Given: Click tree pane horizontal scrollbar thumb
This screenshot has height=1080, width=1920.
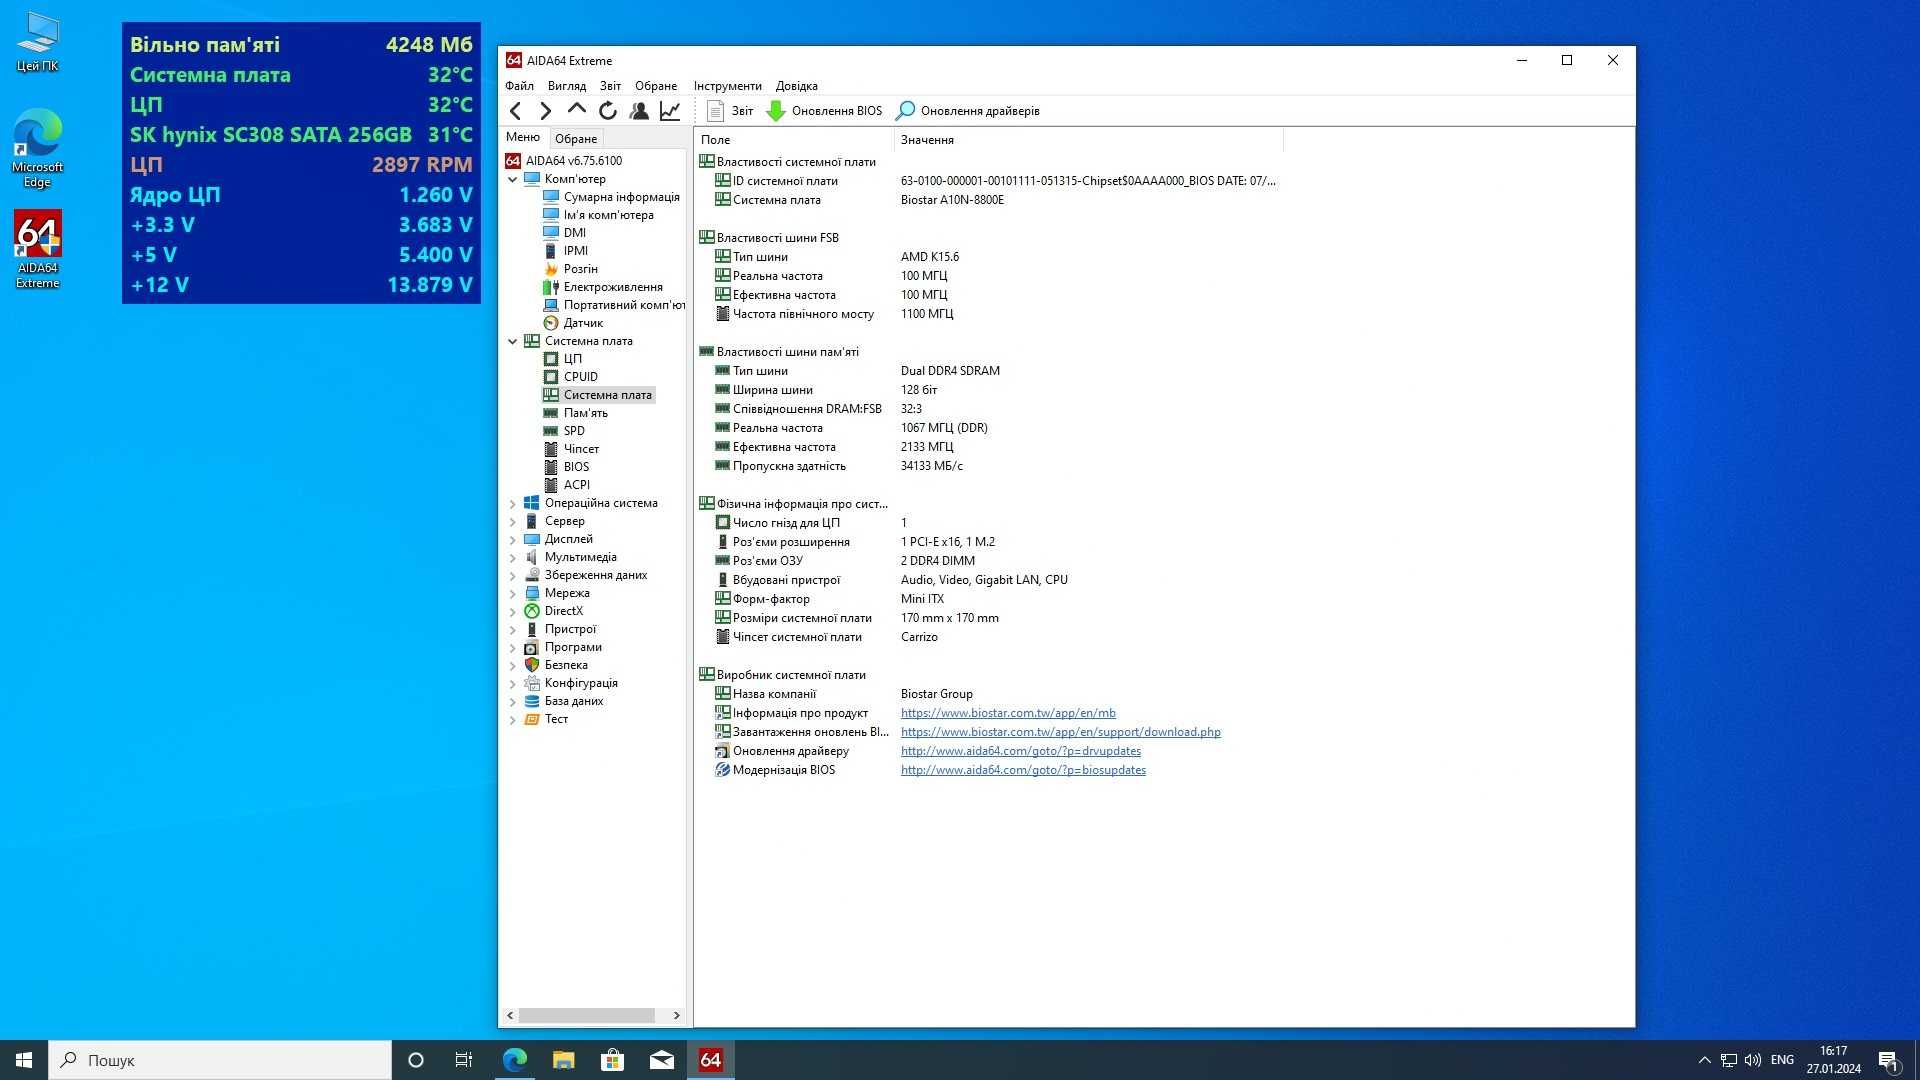Looking at the screenshot, I should [x=587, y=1015].
